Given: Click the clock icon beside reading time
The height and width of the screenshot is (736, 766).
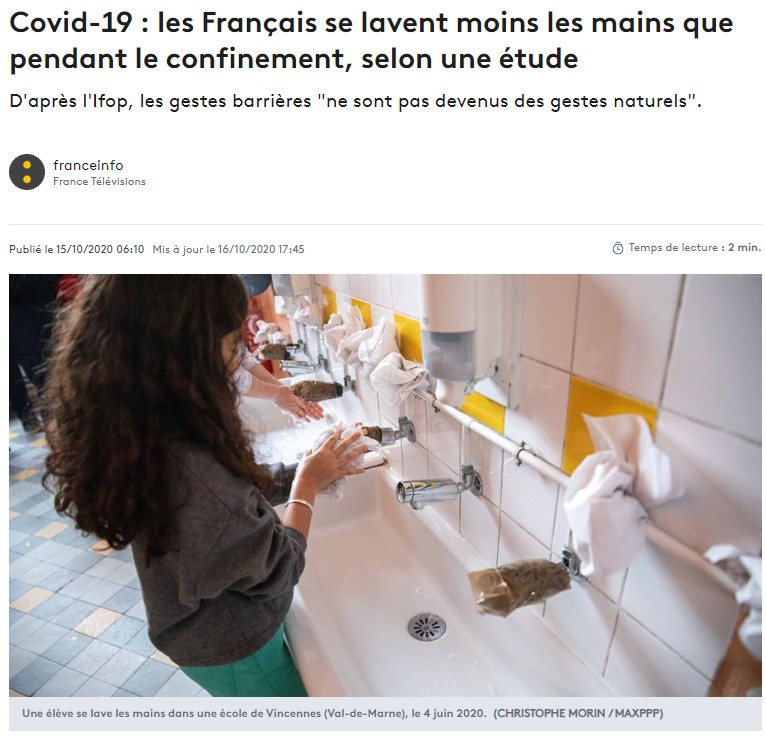Looking at the screenshot, I should pos(618,249).
